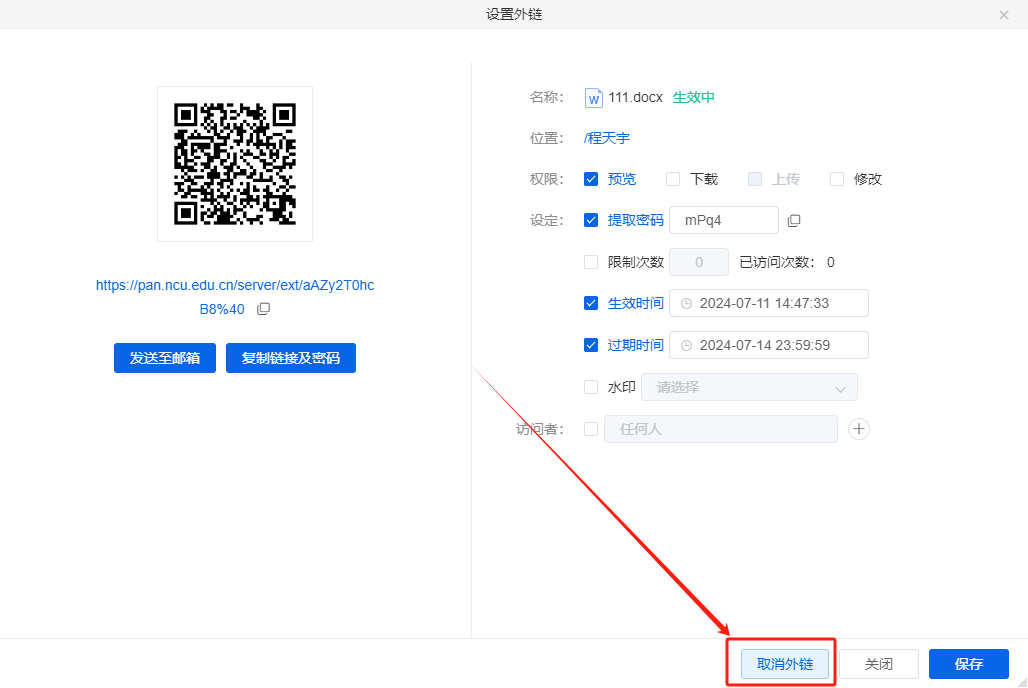Enable the 下载 permission checkbox
This screenshot has height=688, width=1028.
point(673,179)
